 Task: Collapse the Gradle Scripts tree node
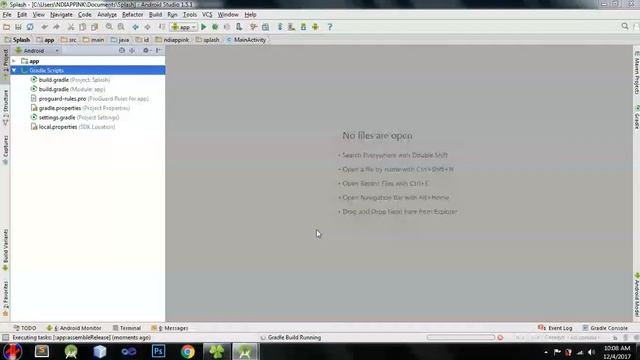pyautogui.click(x=14, y=71)
